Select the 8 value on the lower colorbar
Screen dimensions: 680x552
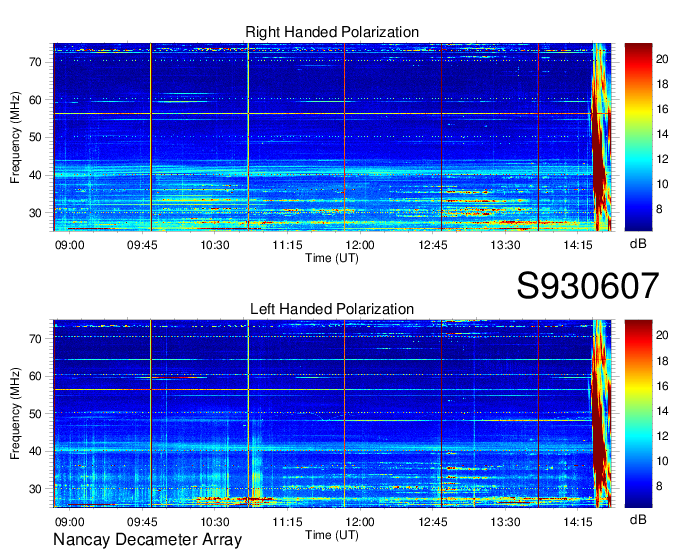tap(659, 486)
